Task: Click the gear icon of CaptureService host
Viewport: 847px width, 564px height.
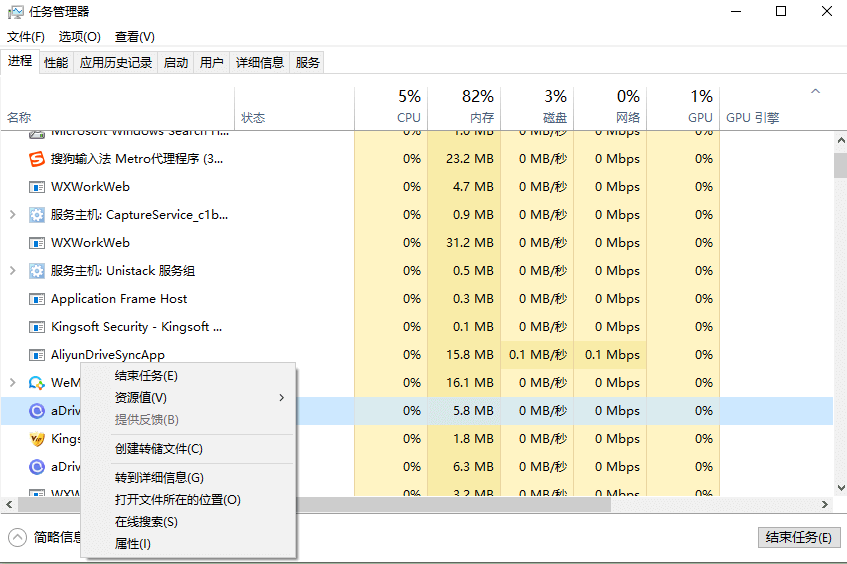Action: point(36,215)
